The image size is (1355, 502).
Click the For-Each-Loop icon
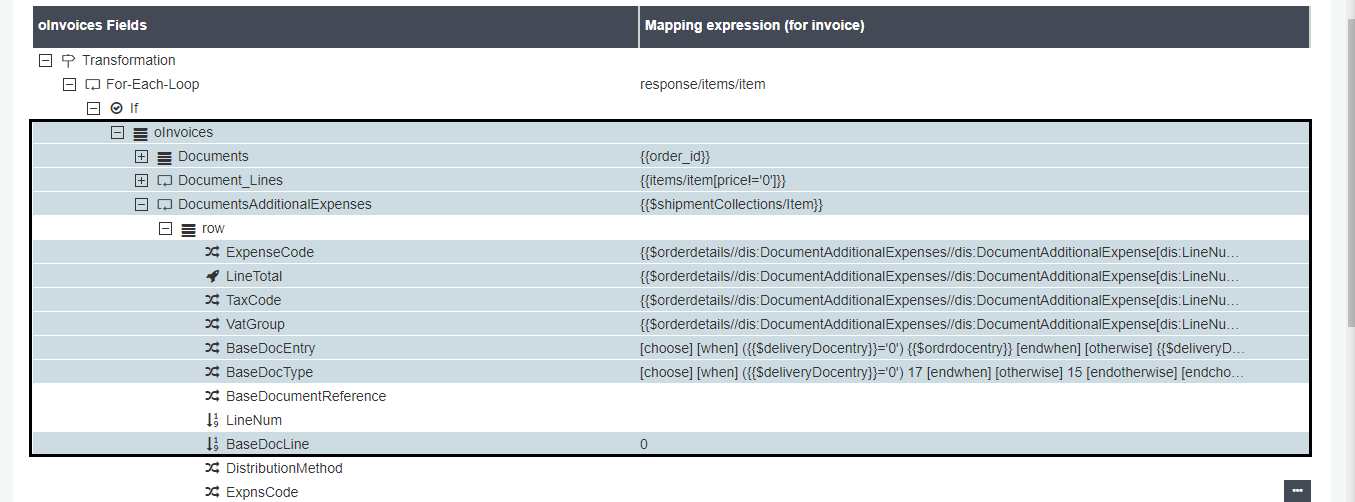pos(92,84)
